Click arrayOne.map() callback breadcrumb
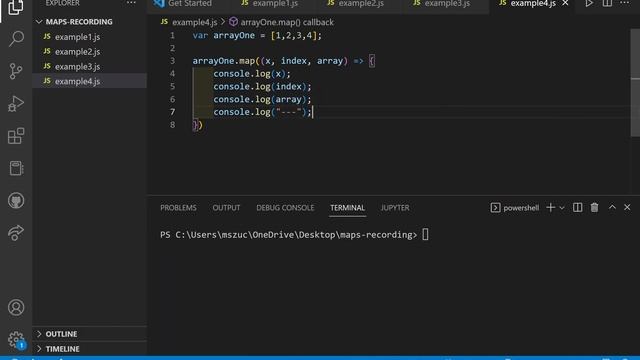The width and height of the screenshot is (640, 360). click(287, 22)
